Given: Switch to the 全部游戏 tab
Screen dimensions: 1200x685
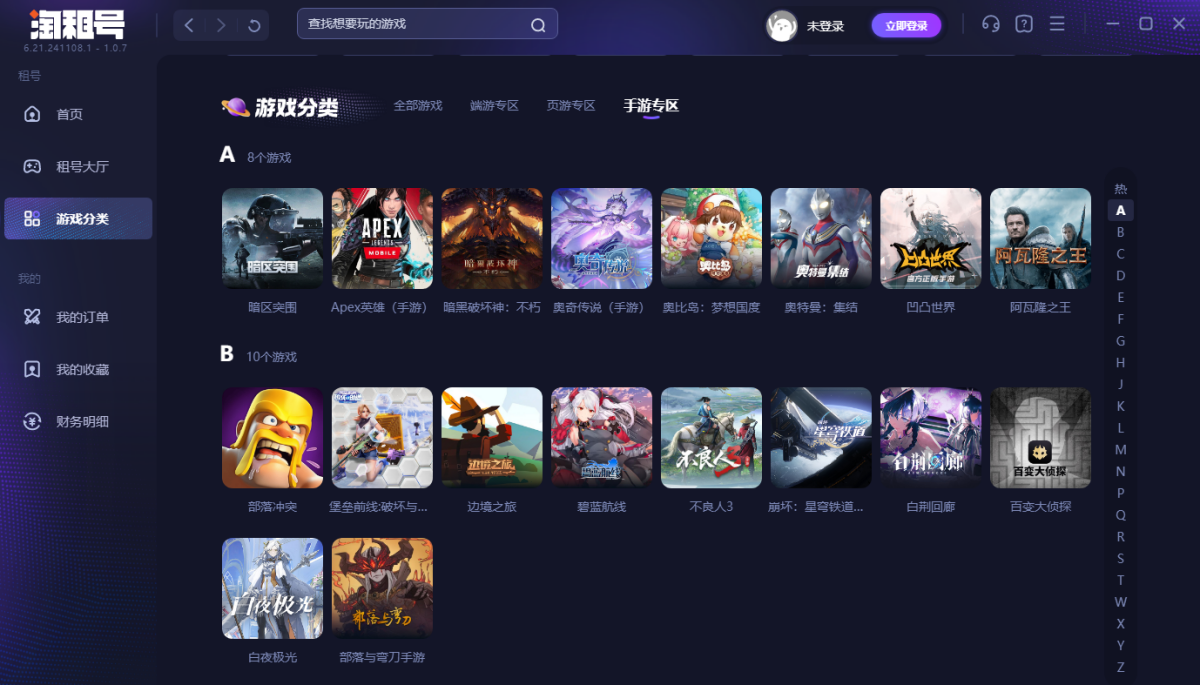Looking at the screenshot, I should [418, 105].
